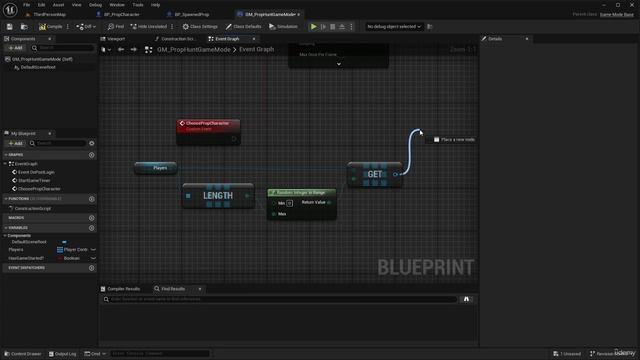Click the HasGameStarted? Boolean type color pill
This screenshot has height=360, width=640.
click(x=60, y=258)
